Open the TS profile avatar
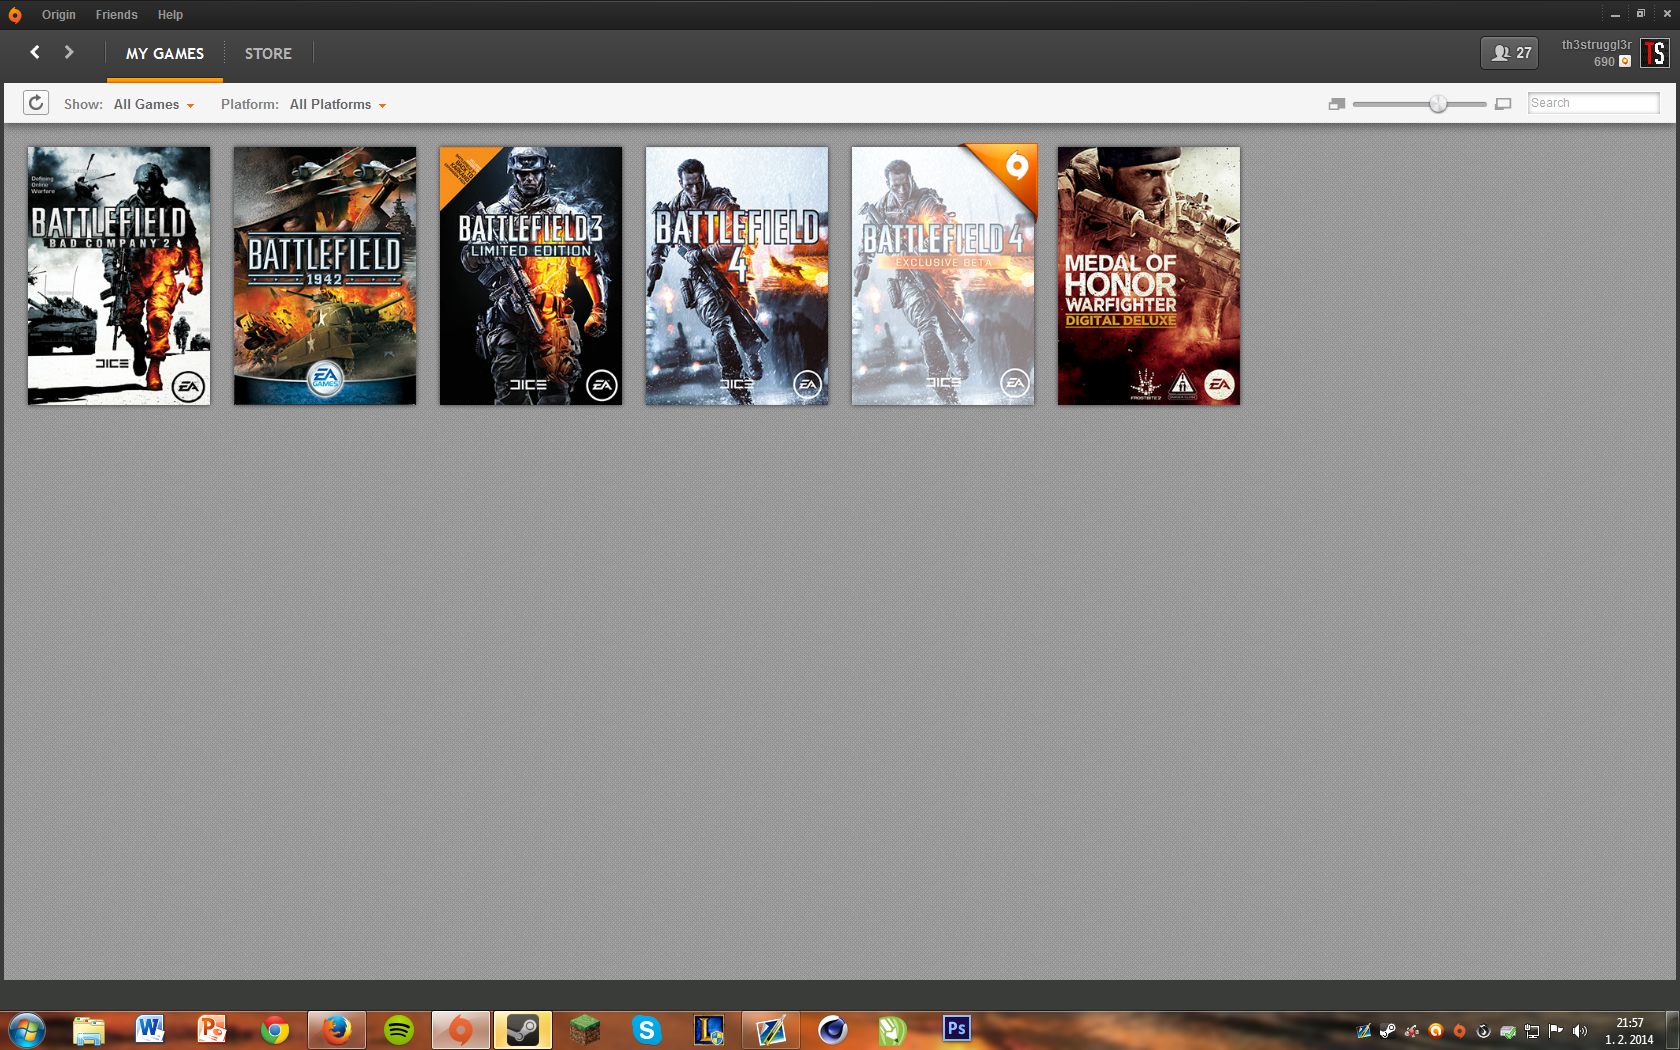 [1655, 53]
